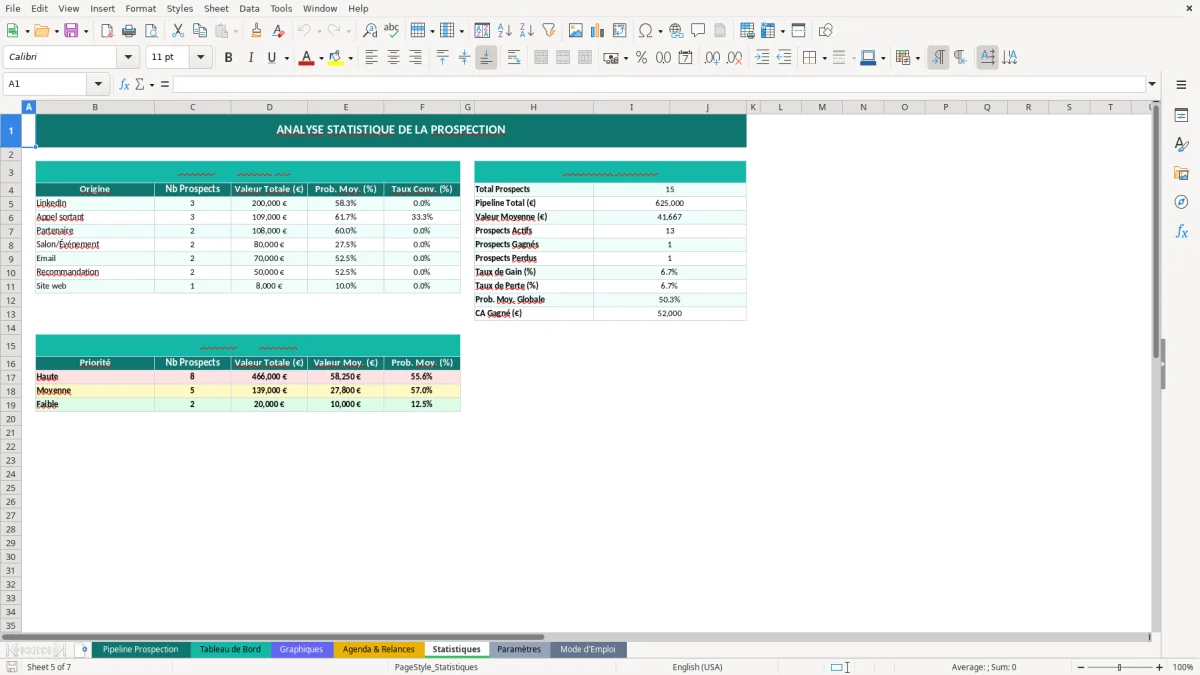The height and width of the screenshot is (675, 1200).
Task: Align cell content to bottom
Action: [x=486, y=58]
